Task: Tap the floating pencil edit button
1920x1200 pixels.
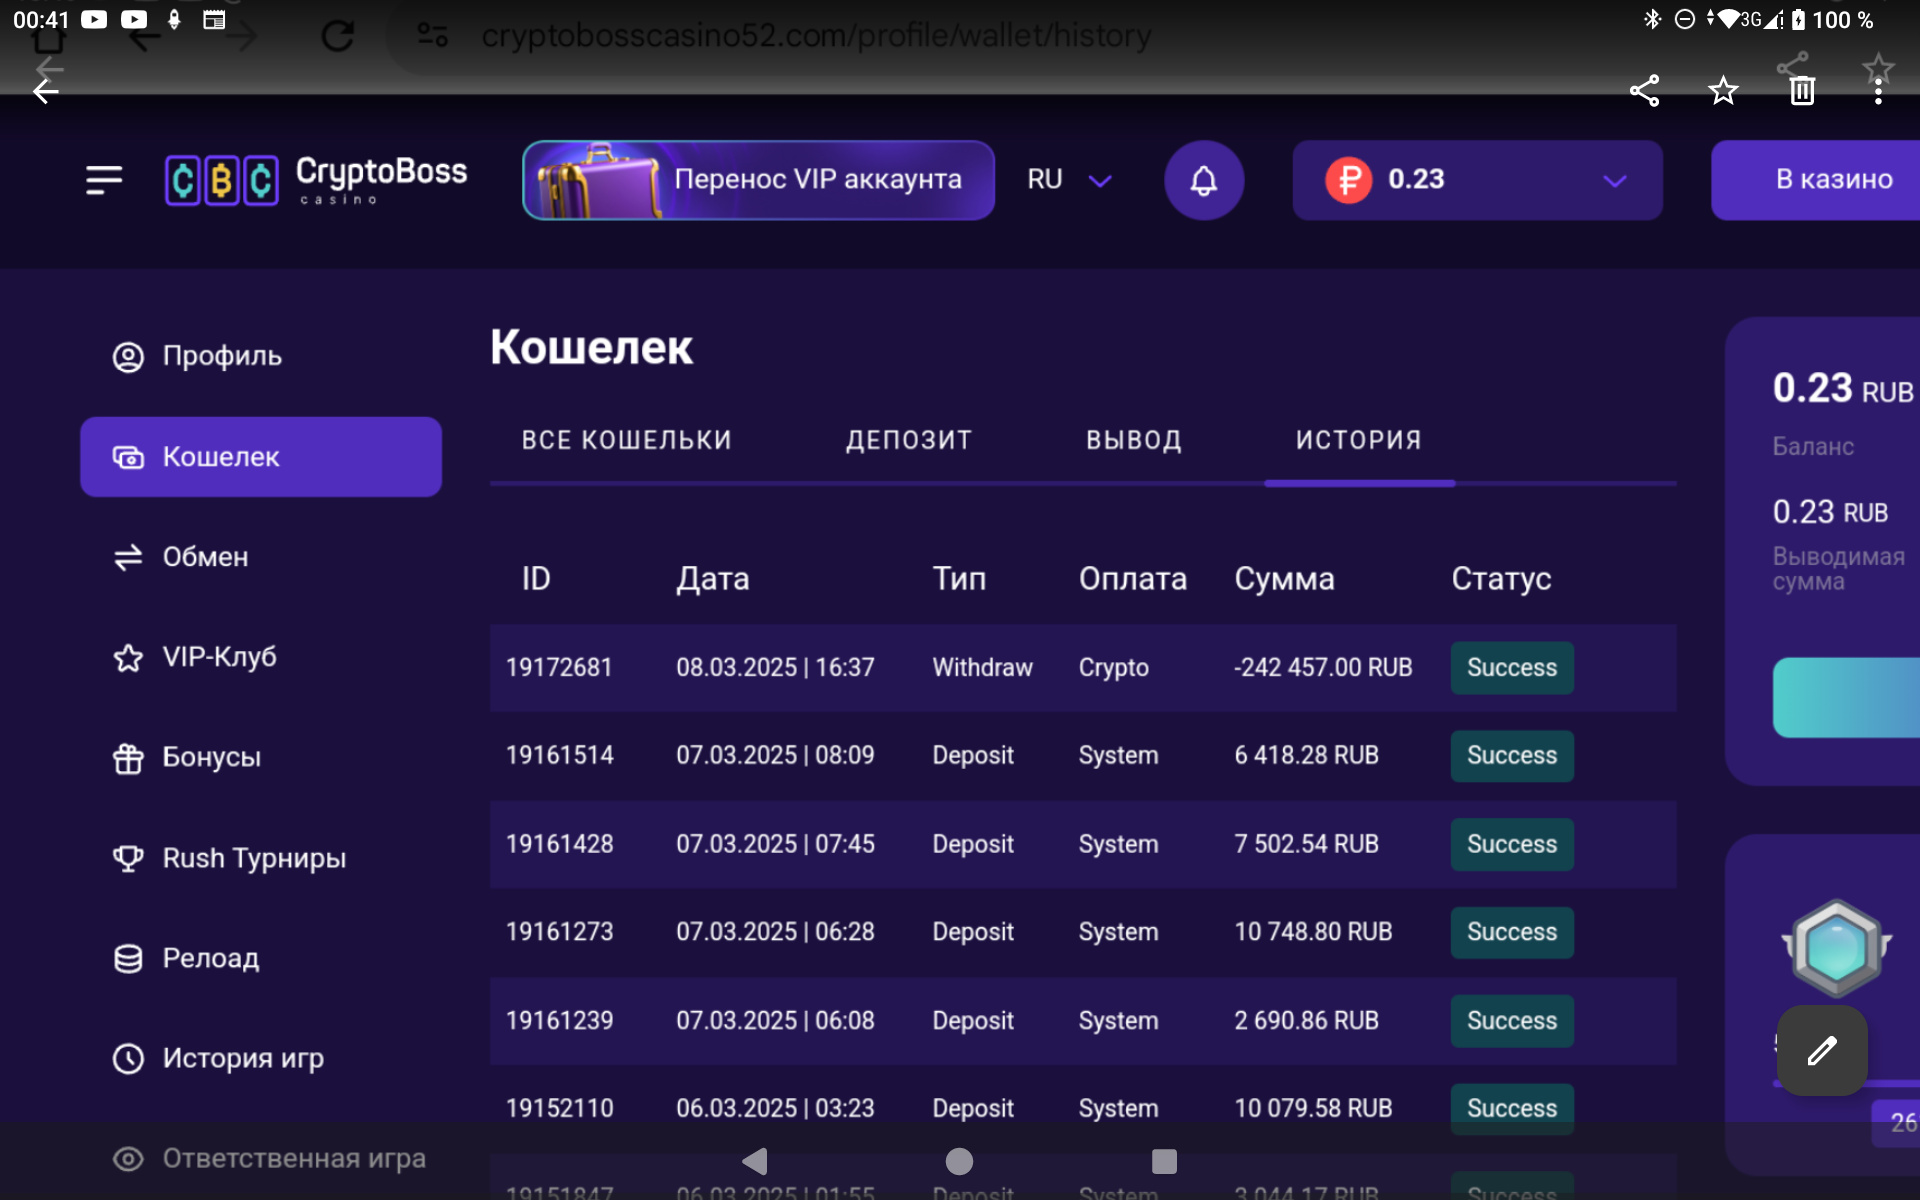Action: 1822,1050
